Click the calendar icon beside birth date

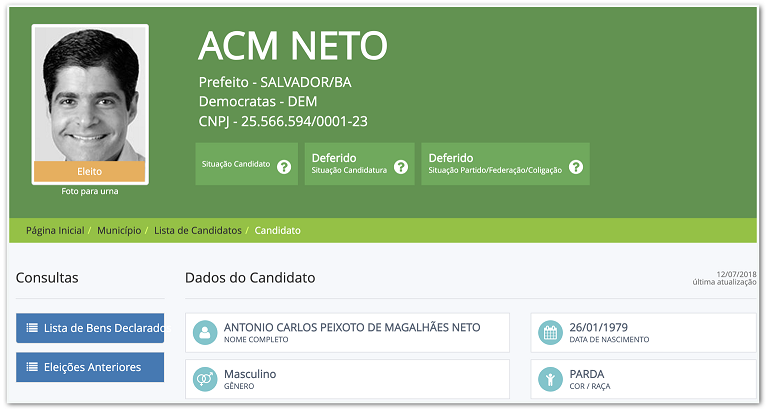coord(549,332)
